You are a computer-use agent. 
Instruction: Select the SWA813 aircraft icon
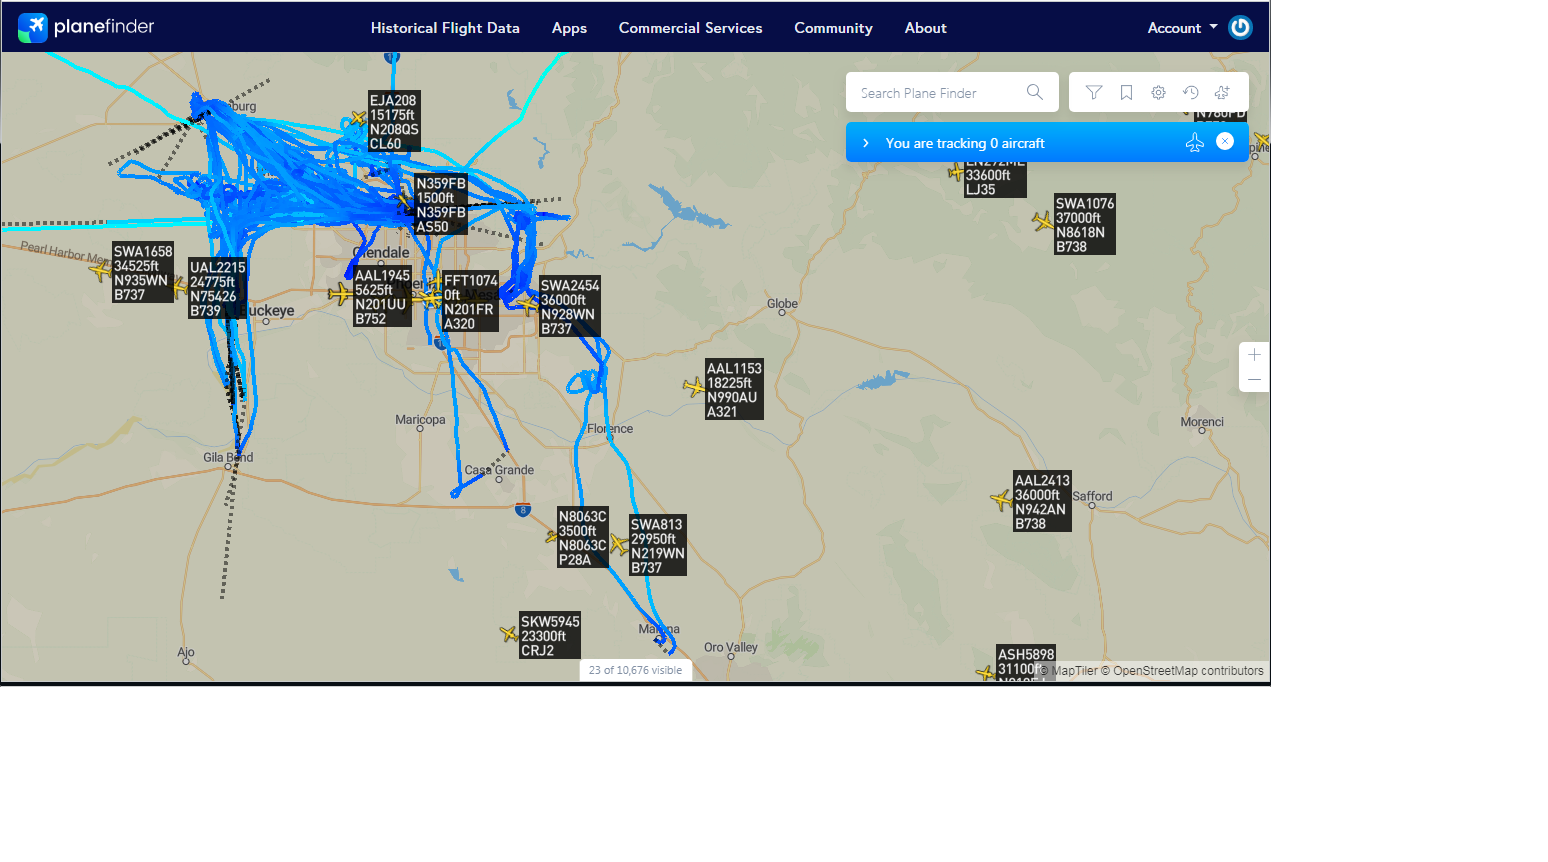619,544
